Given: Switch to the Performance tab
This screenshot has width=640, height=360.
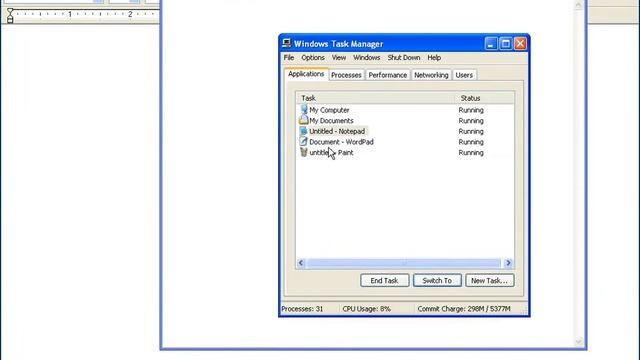Looking at the screenshot, I should click(x=388, y=75).
